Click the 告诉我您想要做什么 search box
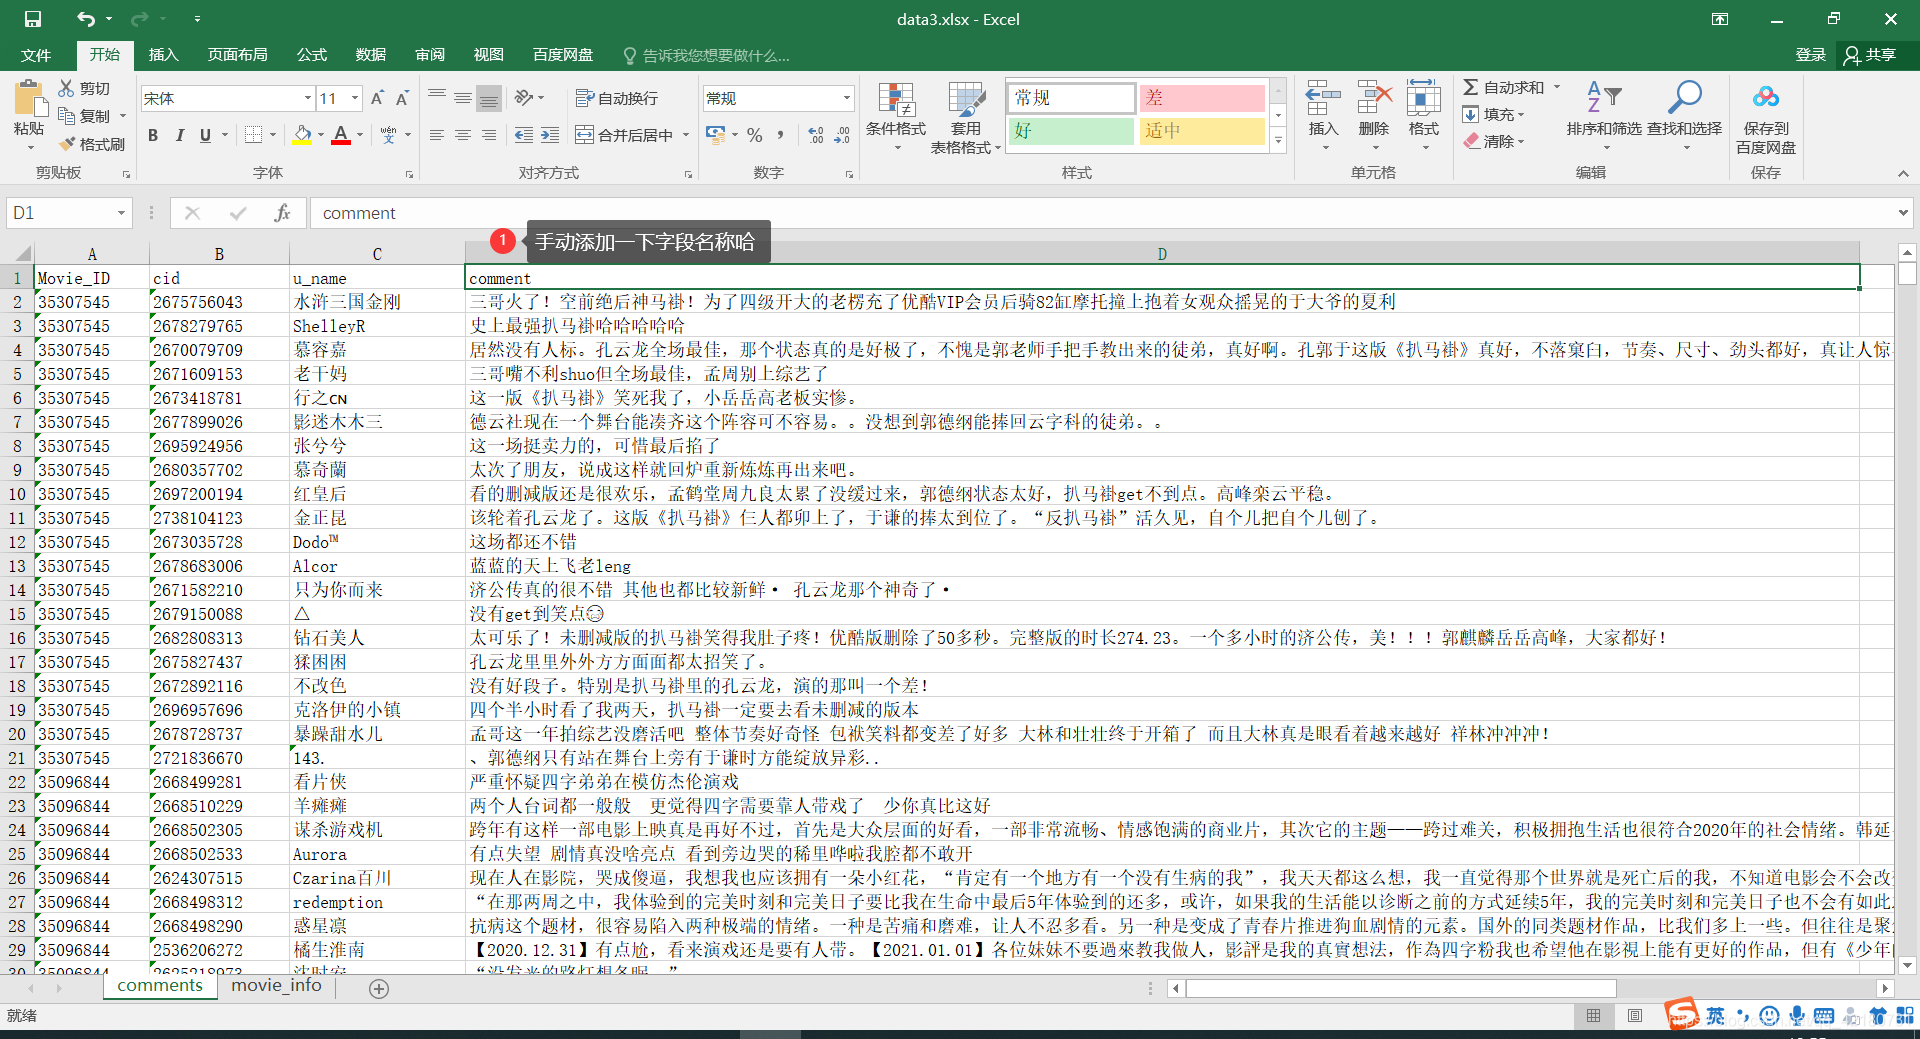 point(707,55)
